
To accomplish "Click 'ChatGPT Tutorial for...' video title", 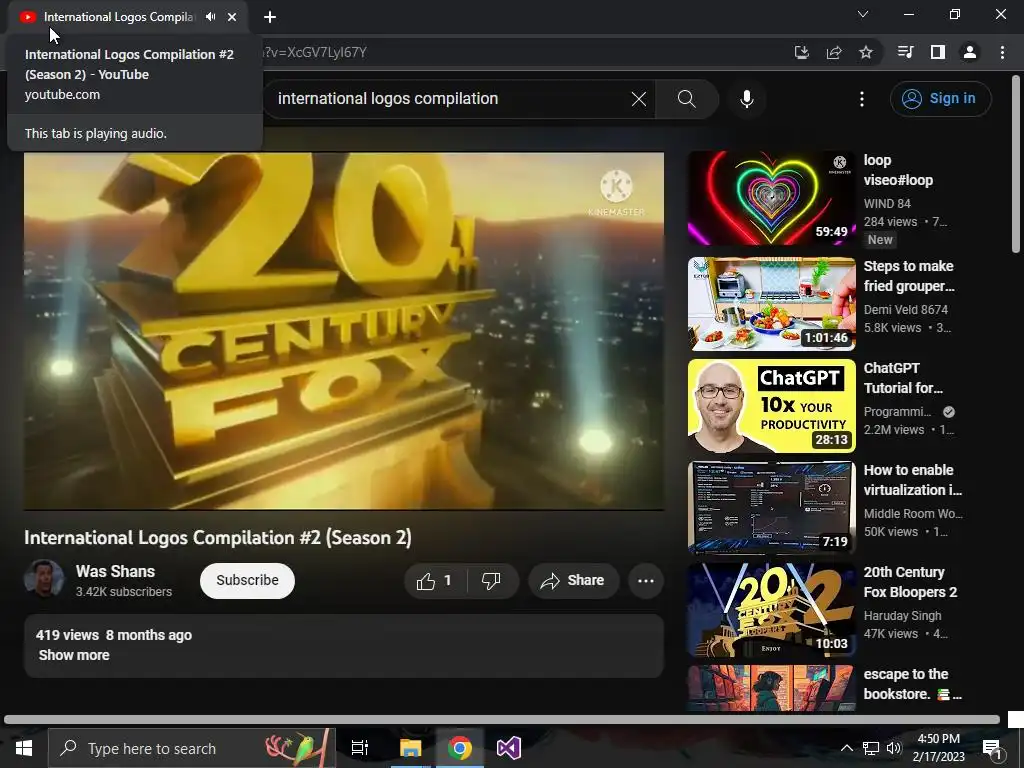I will click(903, 378).
